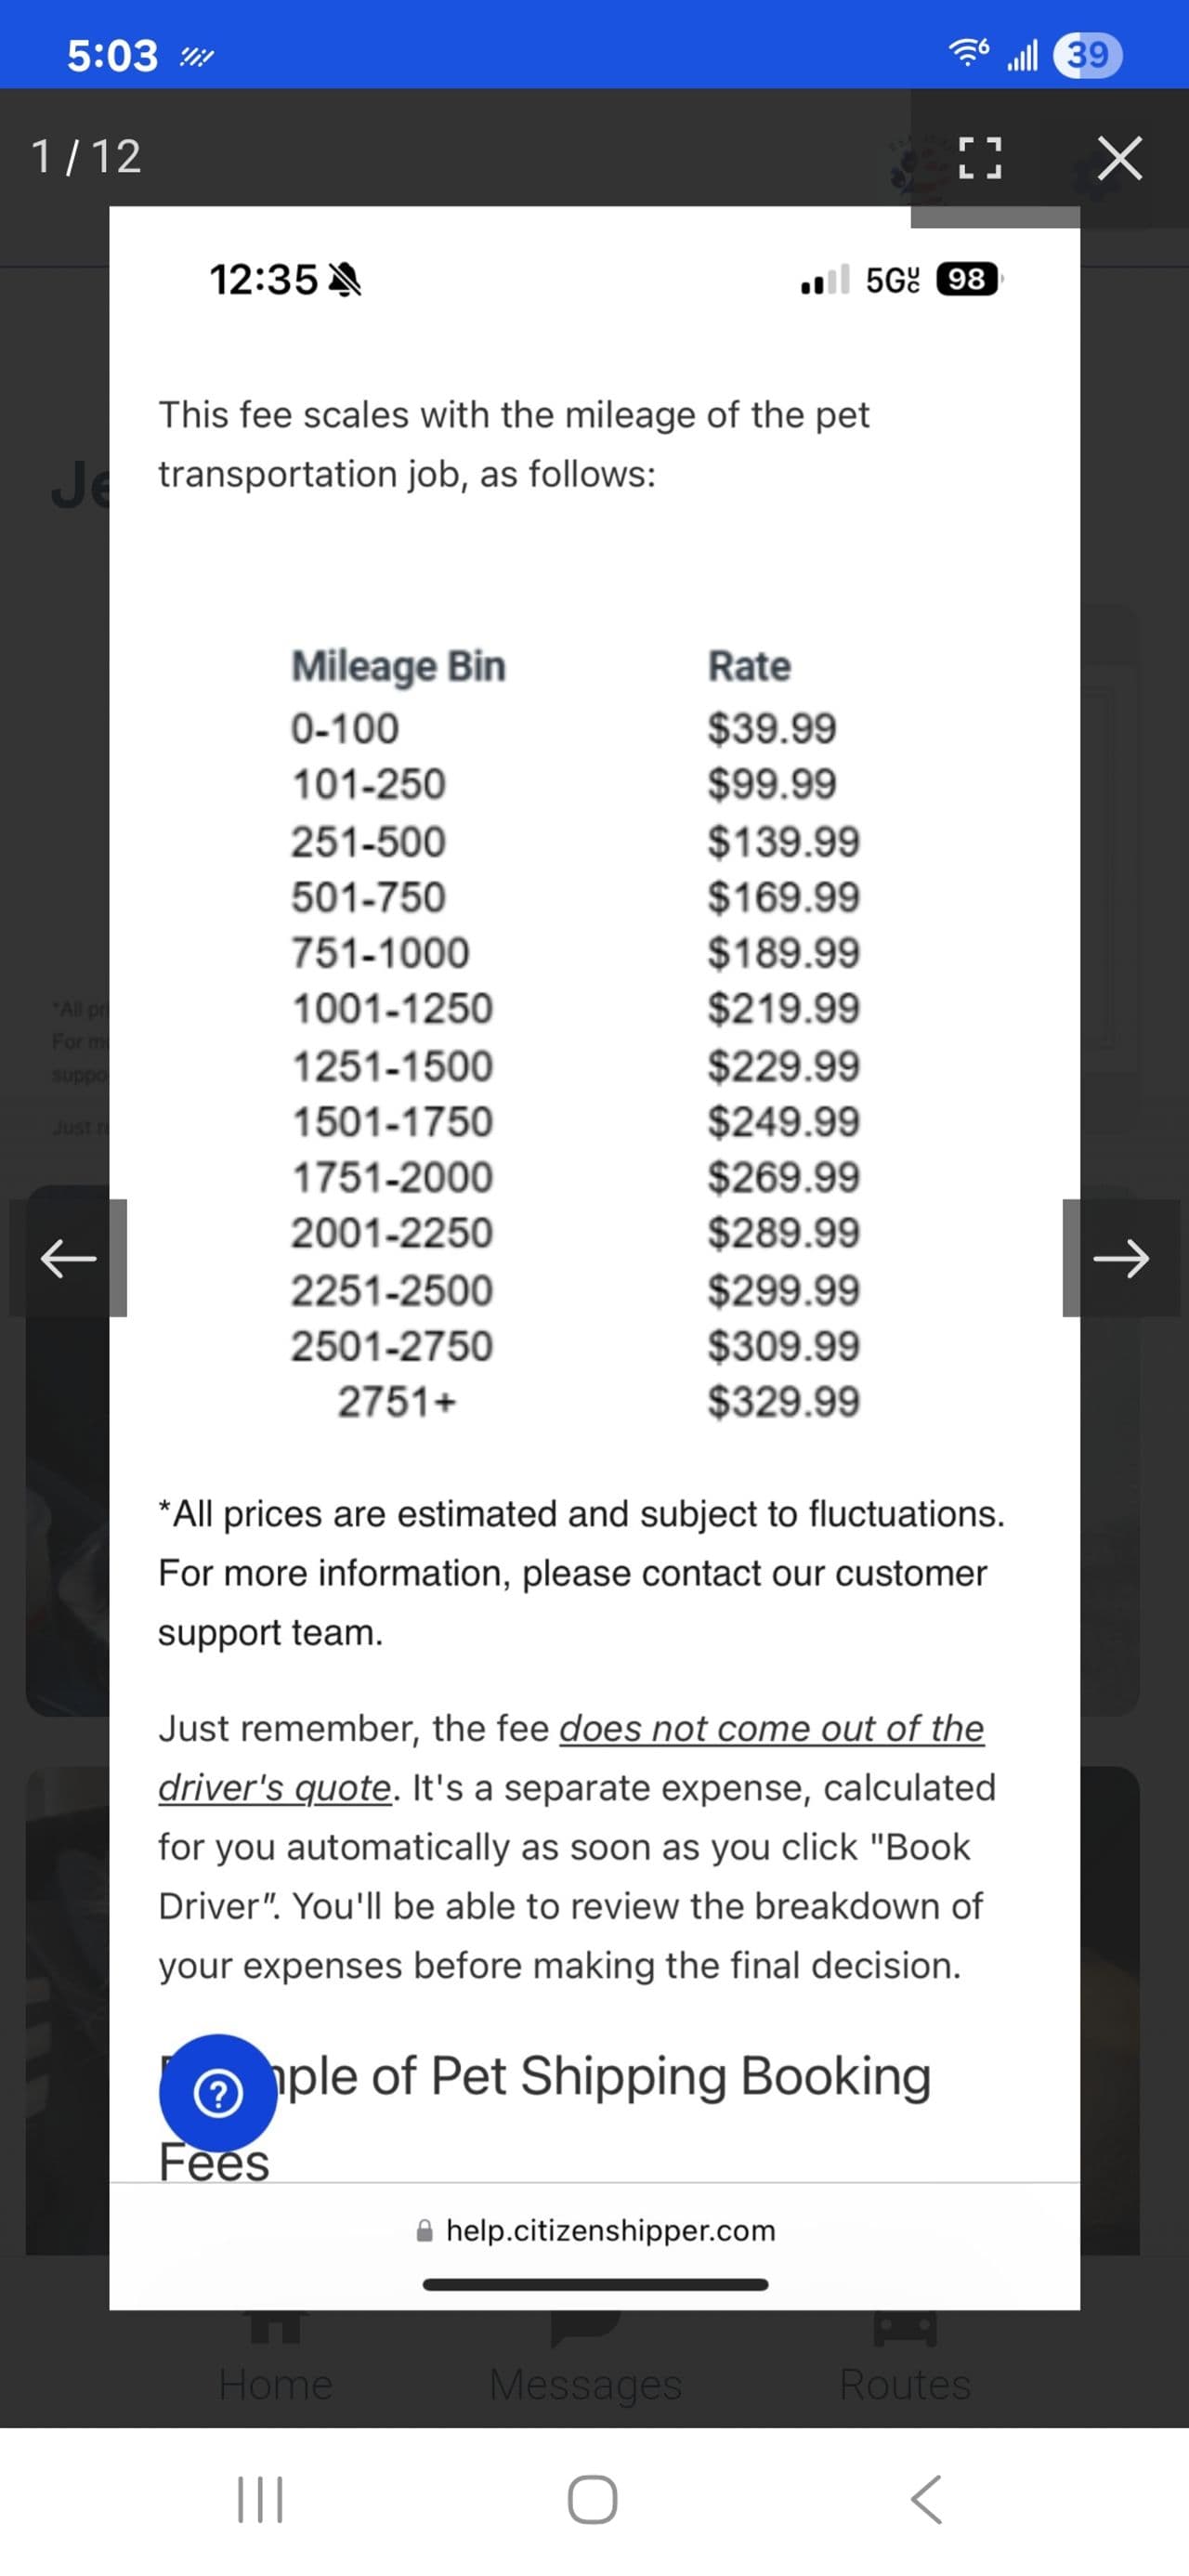This screenshot has width=1189, height=2576.
Task: Tap the 5:03 clock in status bar
Action: pos(112,55)
